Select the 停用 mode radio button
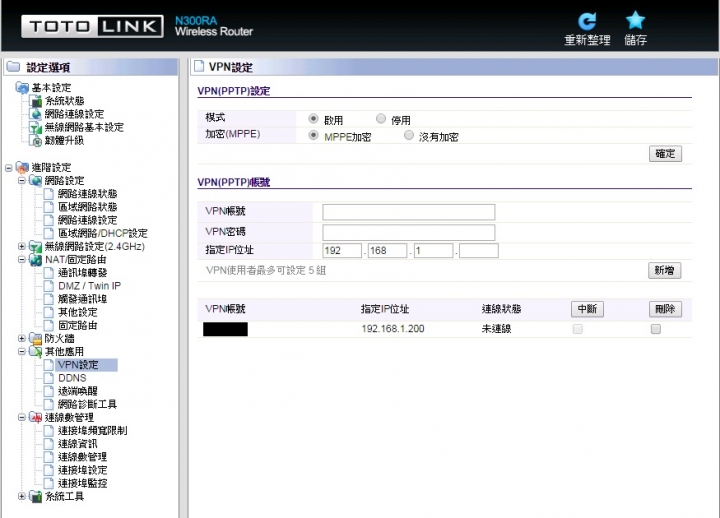 (x=381, y=119)
